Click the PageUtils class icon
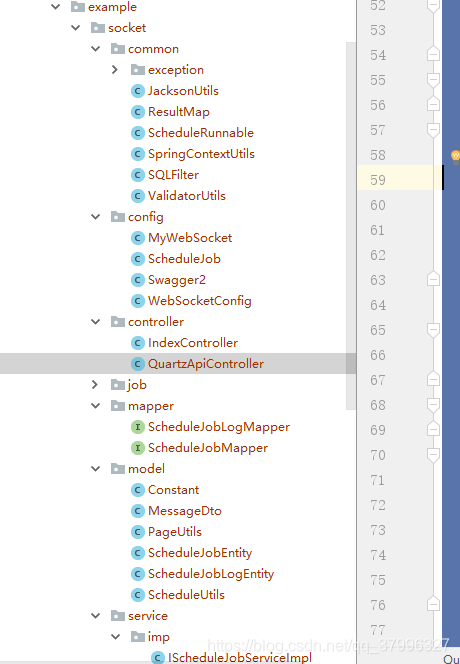The height and width of the screenshot is (664, 460). click(x=137, y=532)
